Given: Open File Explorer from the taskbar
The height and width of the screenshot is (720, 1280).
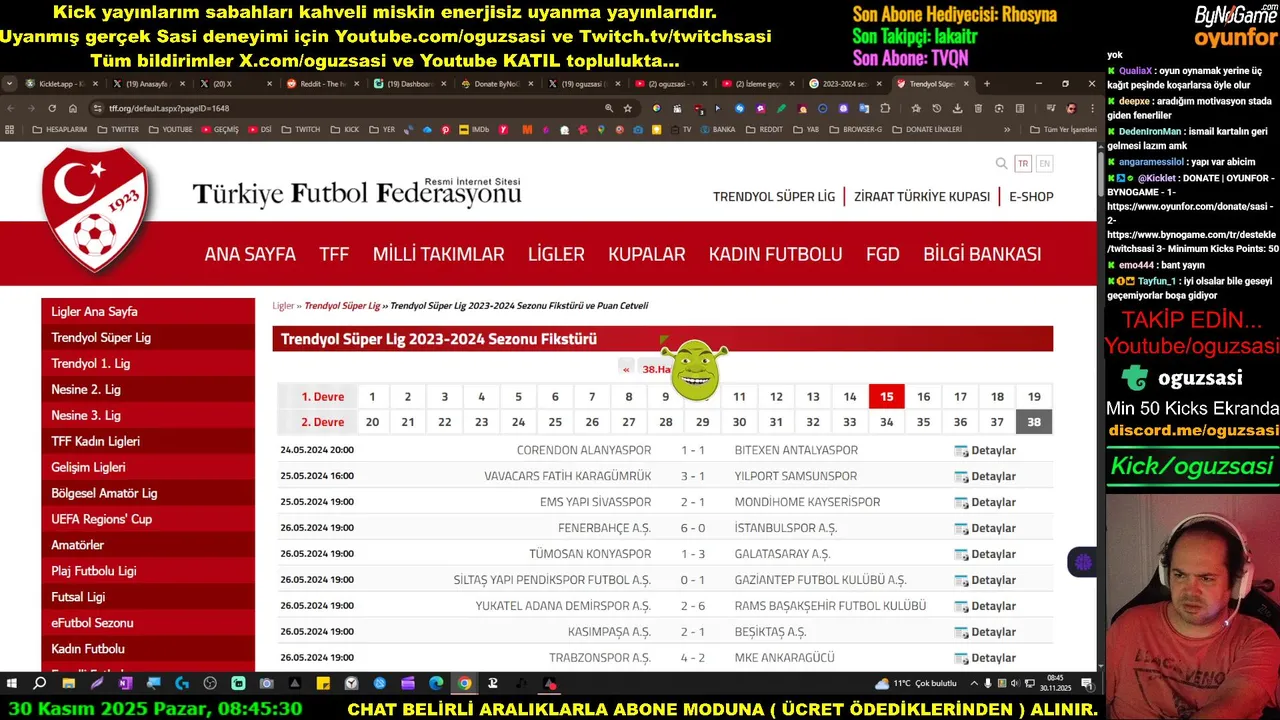Looking at the screenshot, I should pyautogui.click(x=68, y=683).
